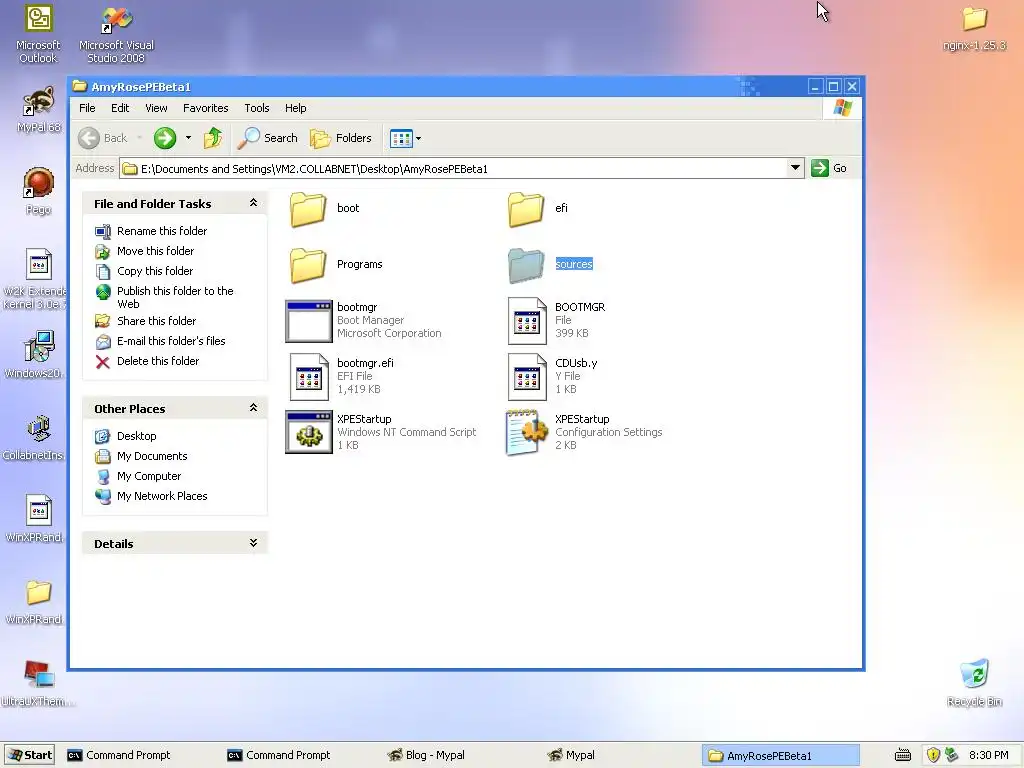1024x768 pixels.
Task: Click Delete this folder
Action: click(158, 360)
